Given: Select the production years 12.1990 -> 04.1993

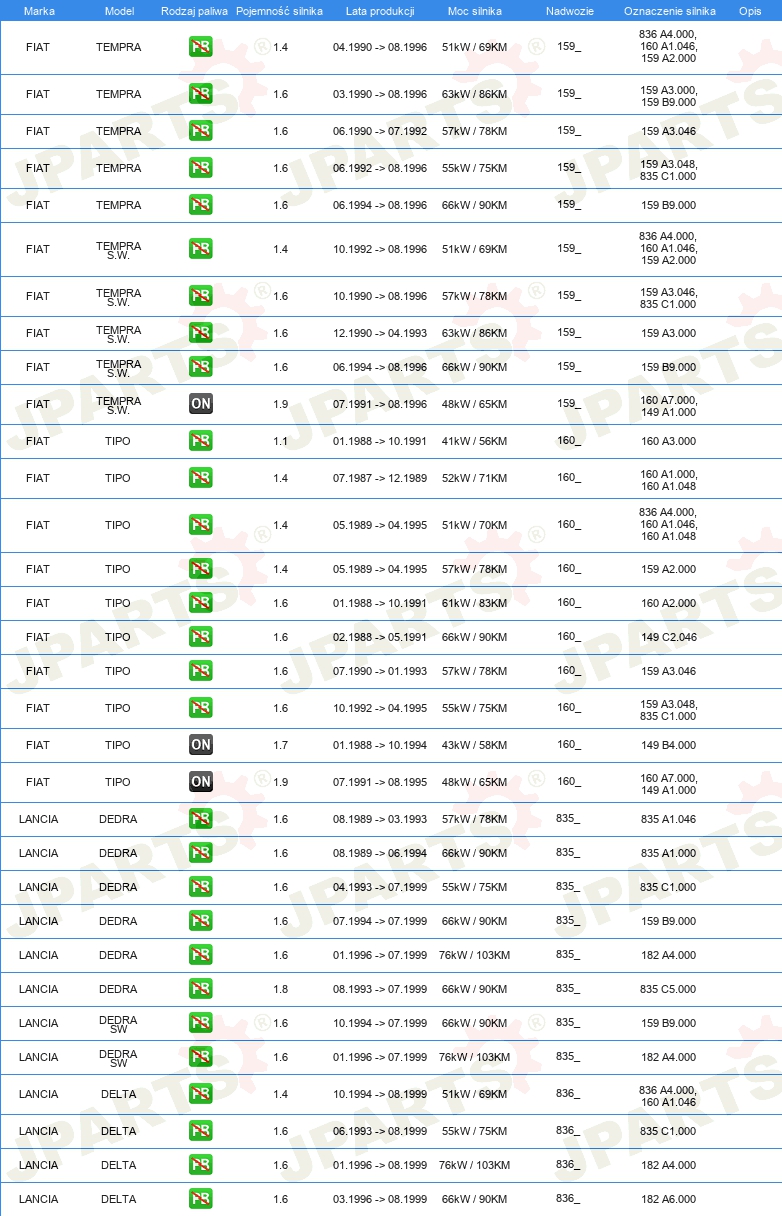Looking at the screenshot, I should (380, 333).
